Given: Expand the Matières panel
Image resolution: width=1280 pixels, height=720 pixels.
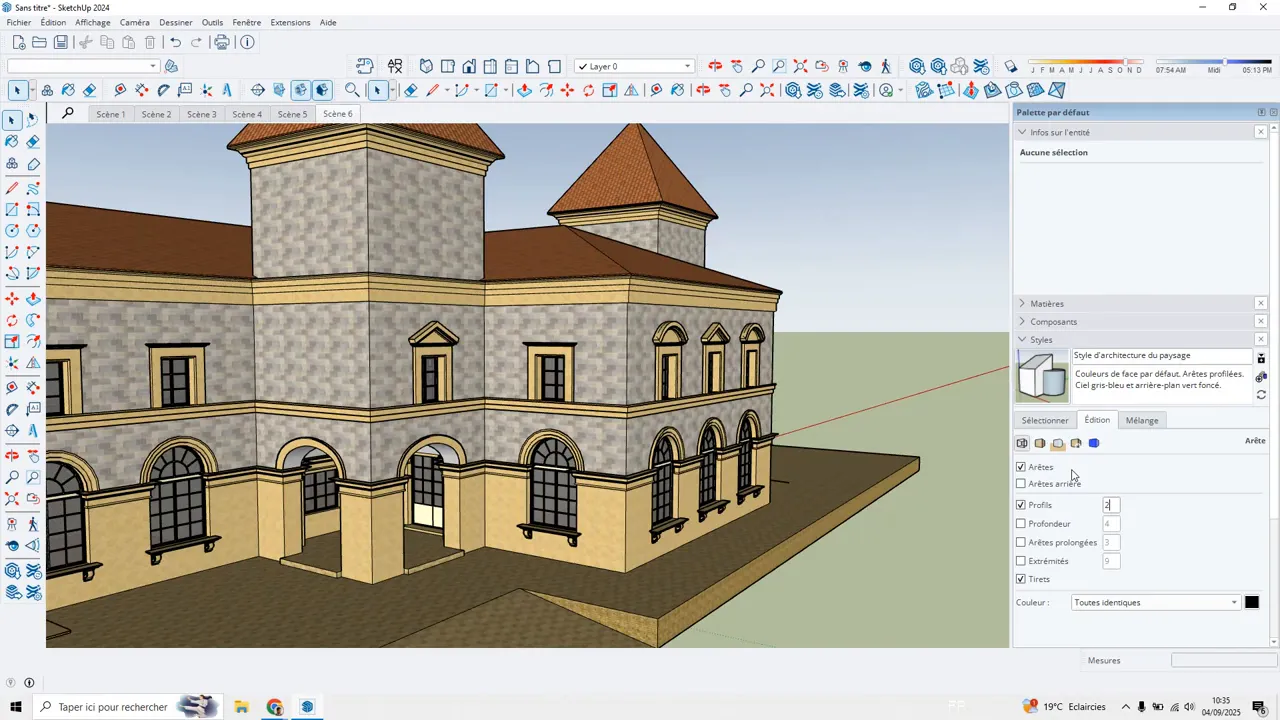Looking at the screenshot, I should 1047,304.
